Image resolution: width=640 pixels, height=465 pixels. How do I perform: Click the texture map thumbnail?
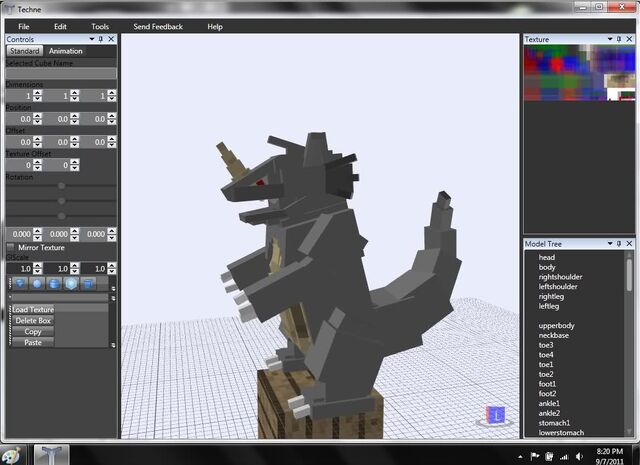click(x=580, y=73)
